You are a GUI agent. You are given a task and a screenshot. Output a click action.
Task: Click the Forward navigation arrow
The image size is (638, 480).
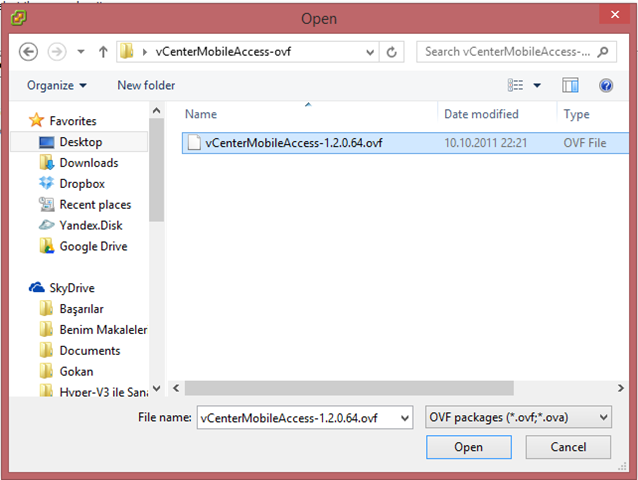tap(57, 52)
